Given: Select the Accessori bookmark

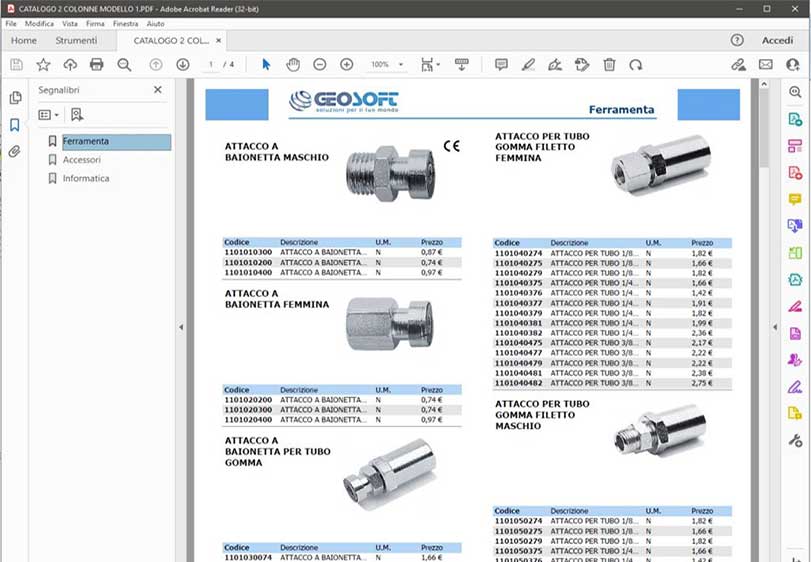Looking at the screenshot, I should tap(82, 160).
